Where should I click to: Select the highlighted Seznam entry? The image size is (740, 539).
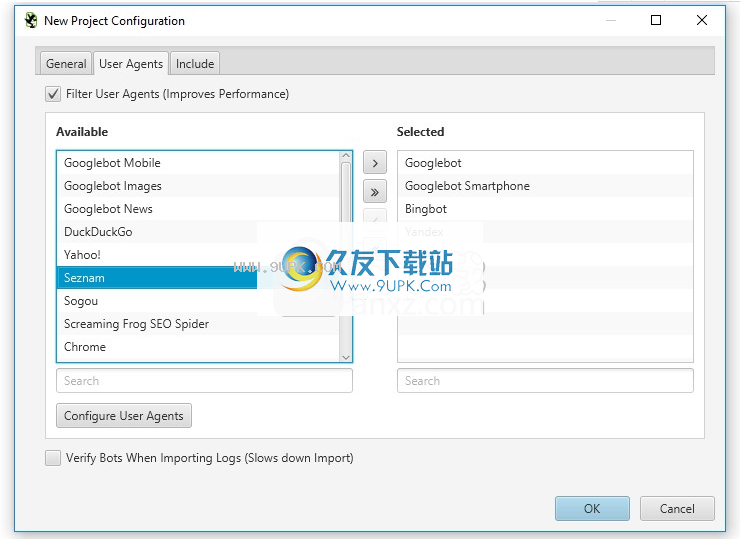tap(198, 278)
